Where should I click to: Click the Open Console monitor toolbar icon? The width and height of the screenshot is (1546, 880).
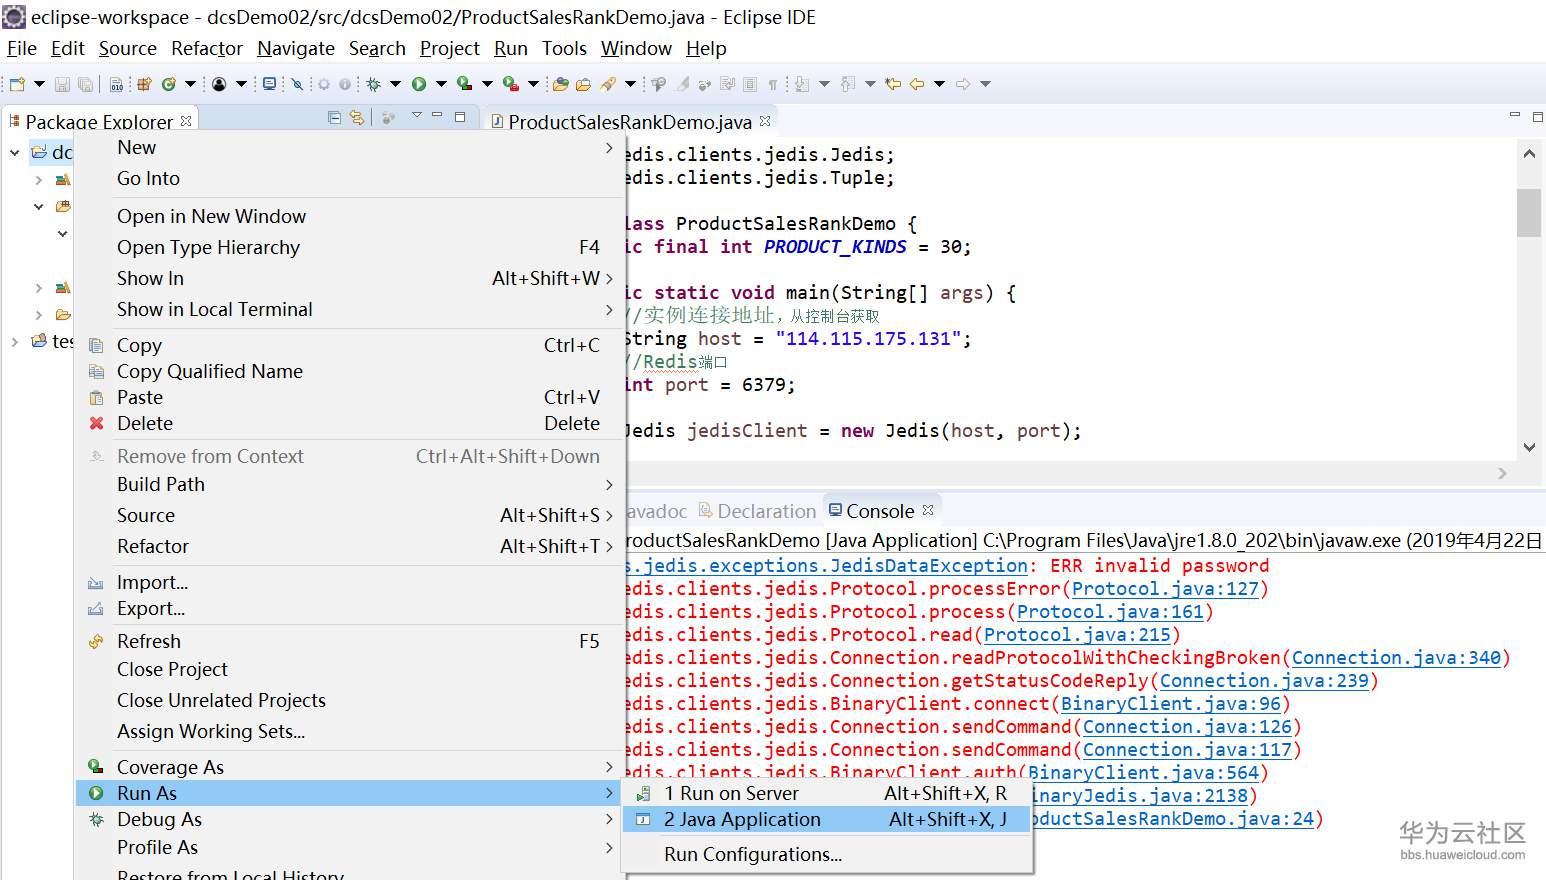click(x=269, y=84)
